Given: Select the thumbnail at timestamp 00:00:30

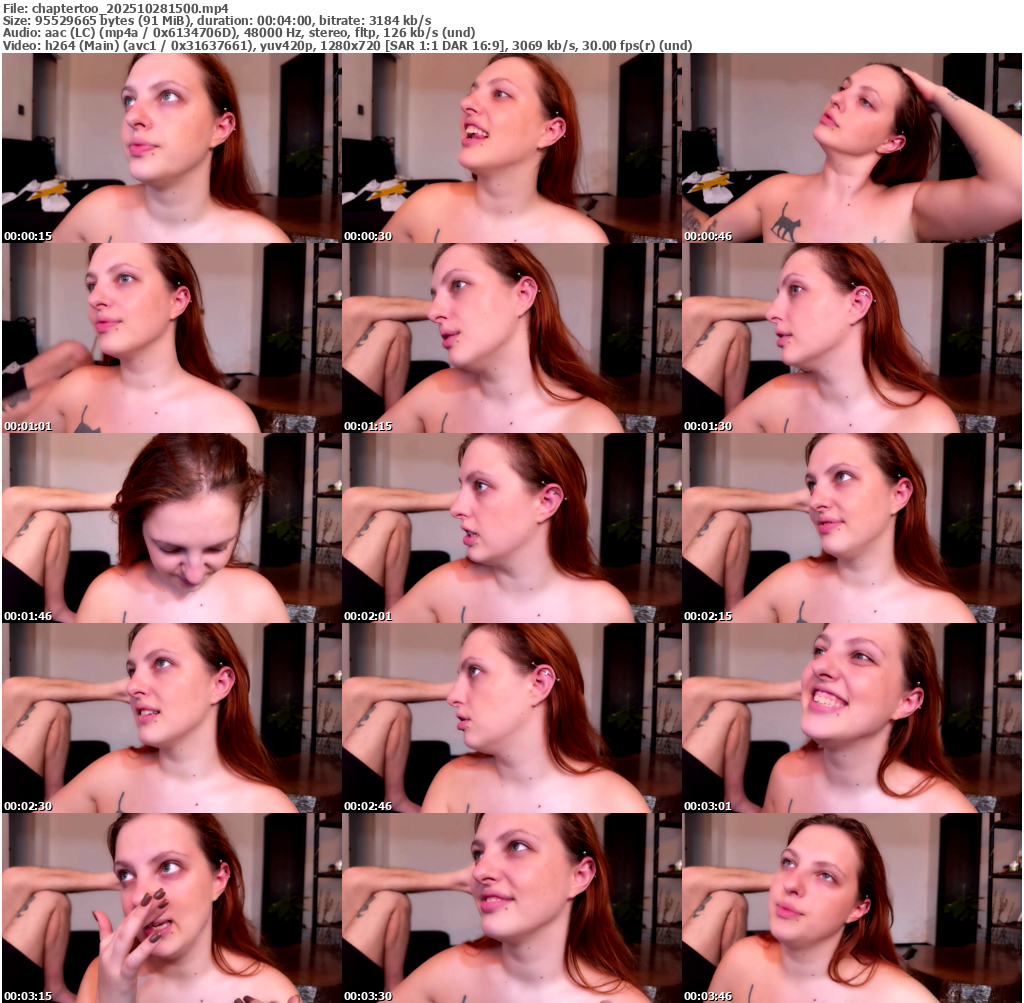Looking at the screenshot, I should tap(511, 148).
